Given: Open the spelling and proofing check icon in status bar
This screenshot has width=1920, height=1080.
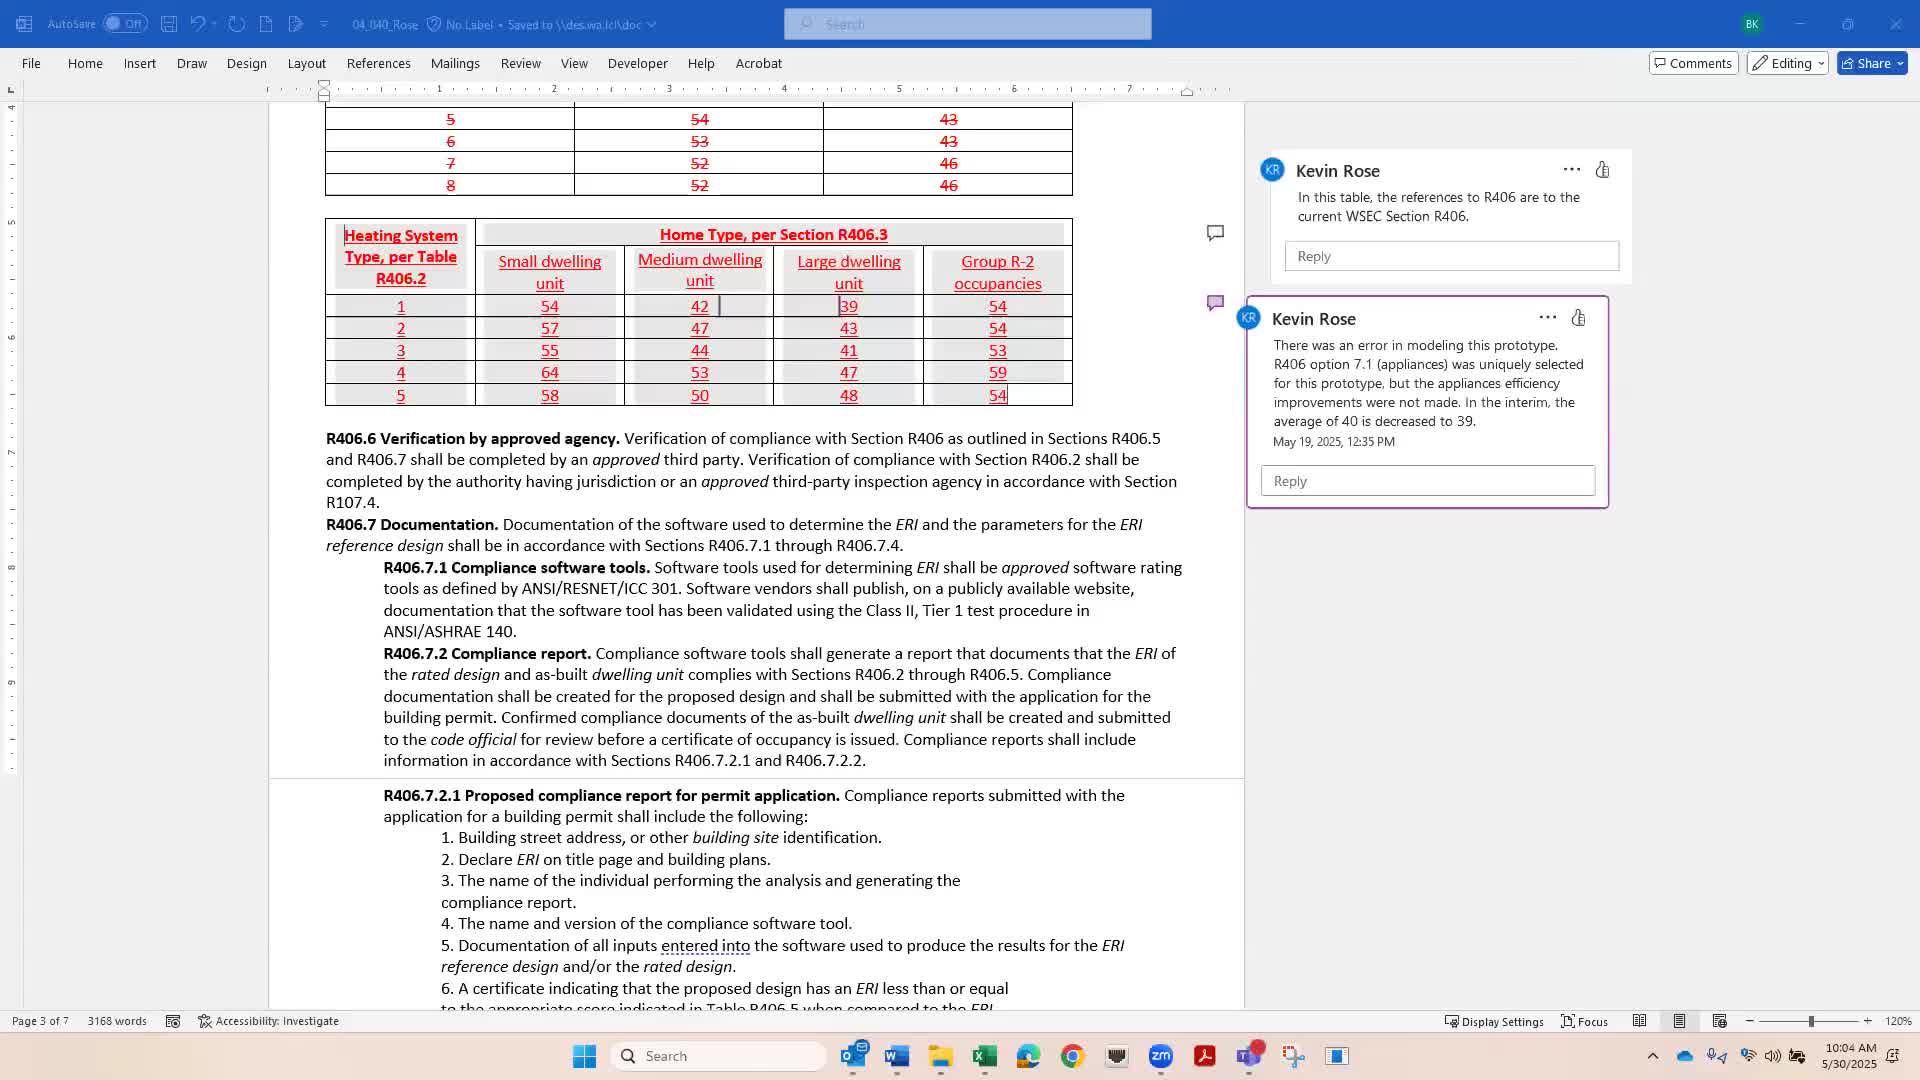Looking at the screenshot, I should pos(173,1021).
